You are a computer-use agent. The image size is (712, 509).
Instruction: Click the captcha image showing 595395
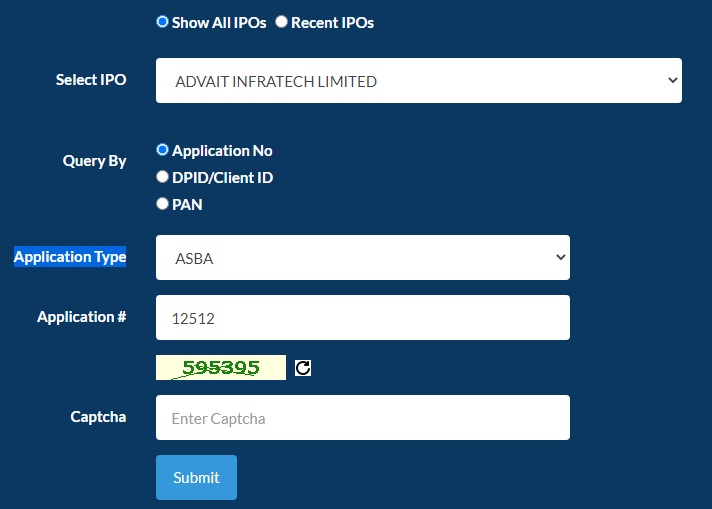point(220,368)
